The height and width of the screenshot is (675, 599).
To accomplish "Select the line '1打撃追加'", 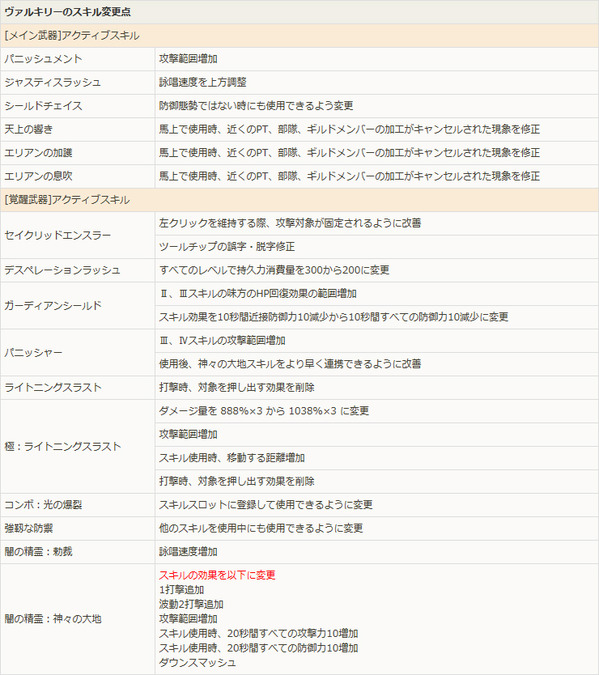I will click(181, 590).
